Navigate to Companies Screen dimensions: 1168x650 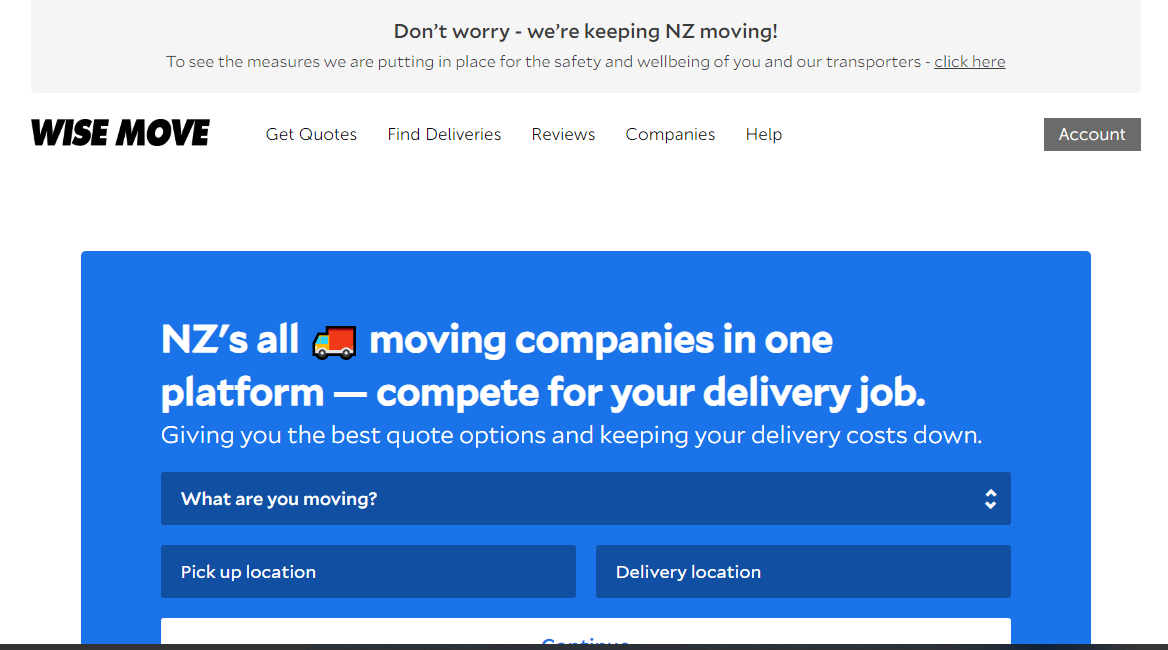670,134
